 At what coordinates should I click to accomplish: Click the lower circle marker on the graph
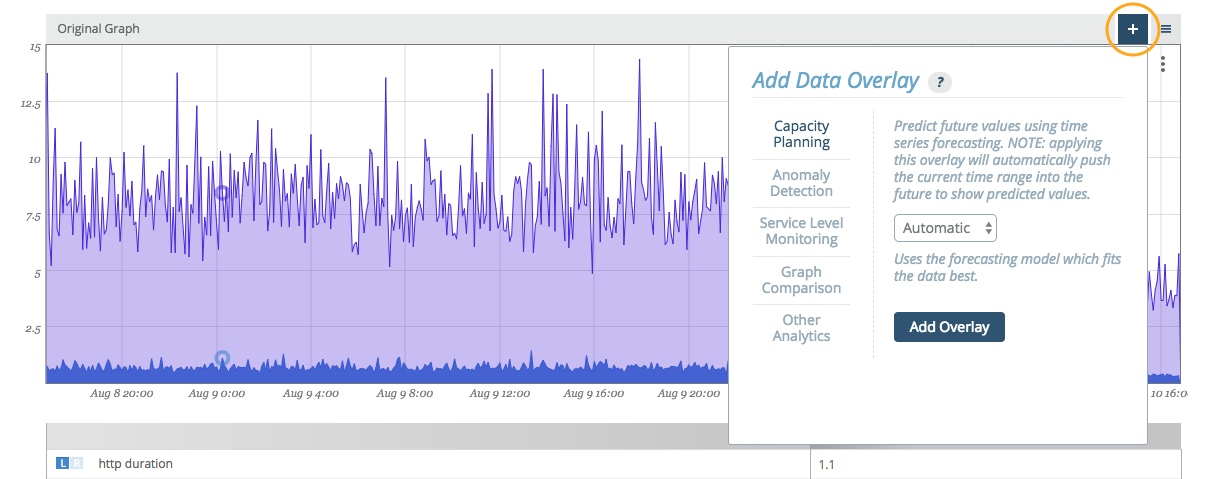[x=222, y=357]
